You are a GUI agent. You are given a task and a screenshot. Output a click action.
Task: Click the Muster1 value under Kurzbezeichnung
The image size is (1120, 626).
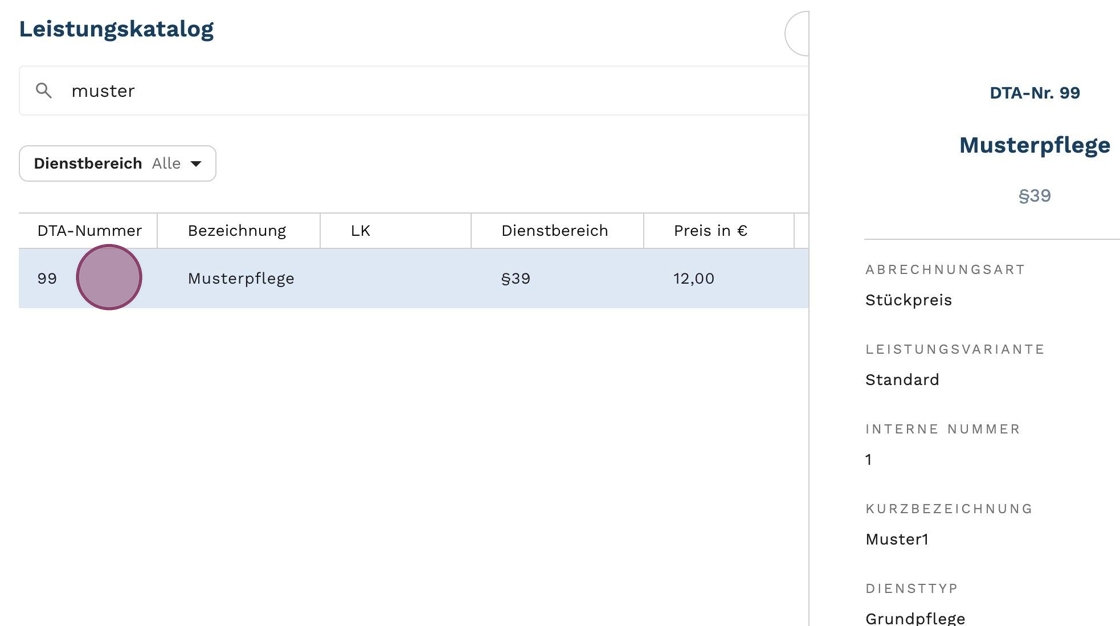897,539
